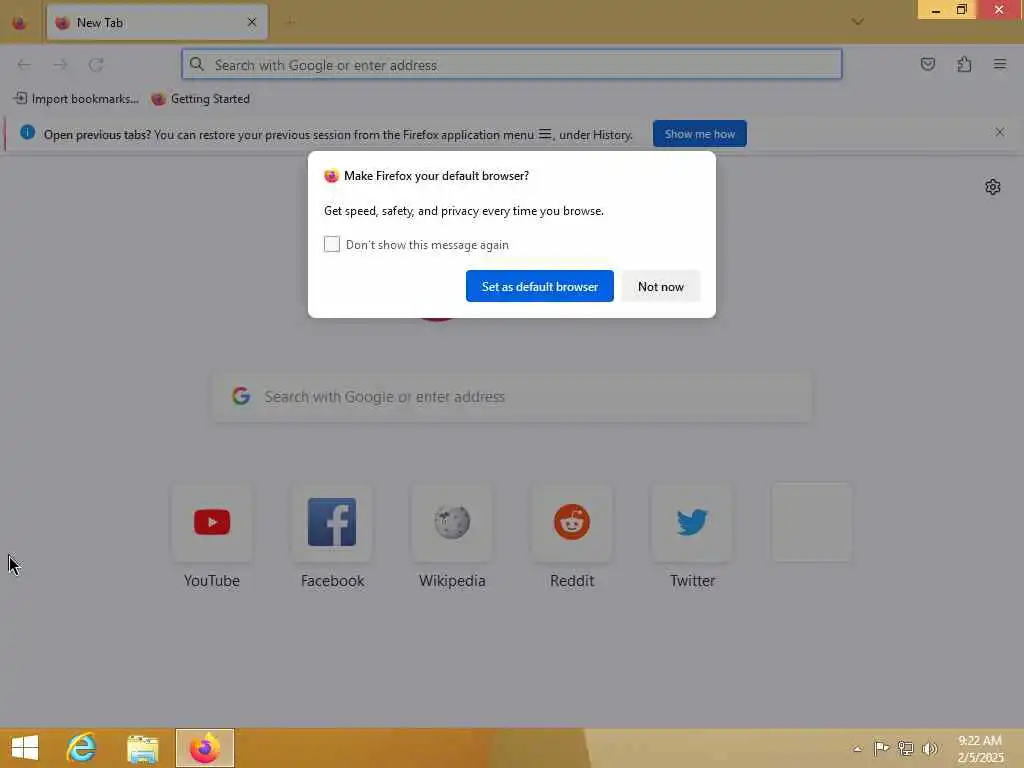Click the Google G logo in search box

[x=241, y=396]
